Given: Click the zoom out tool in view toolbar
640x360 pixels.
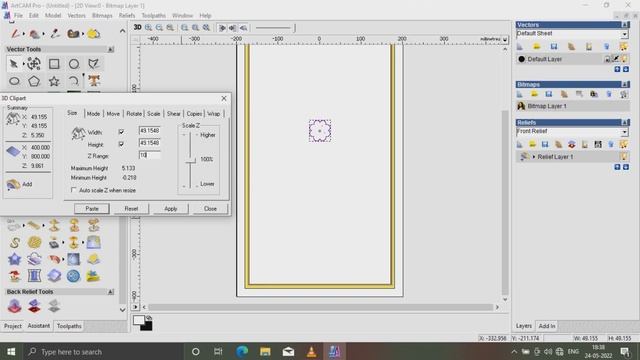Looking at the screenshot, I should (159, 27).
